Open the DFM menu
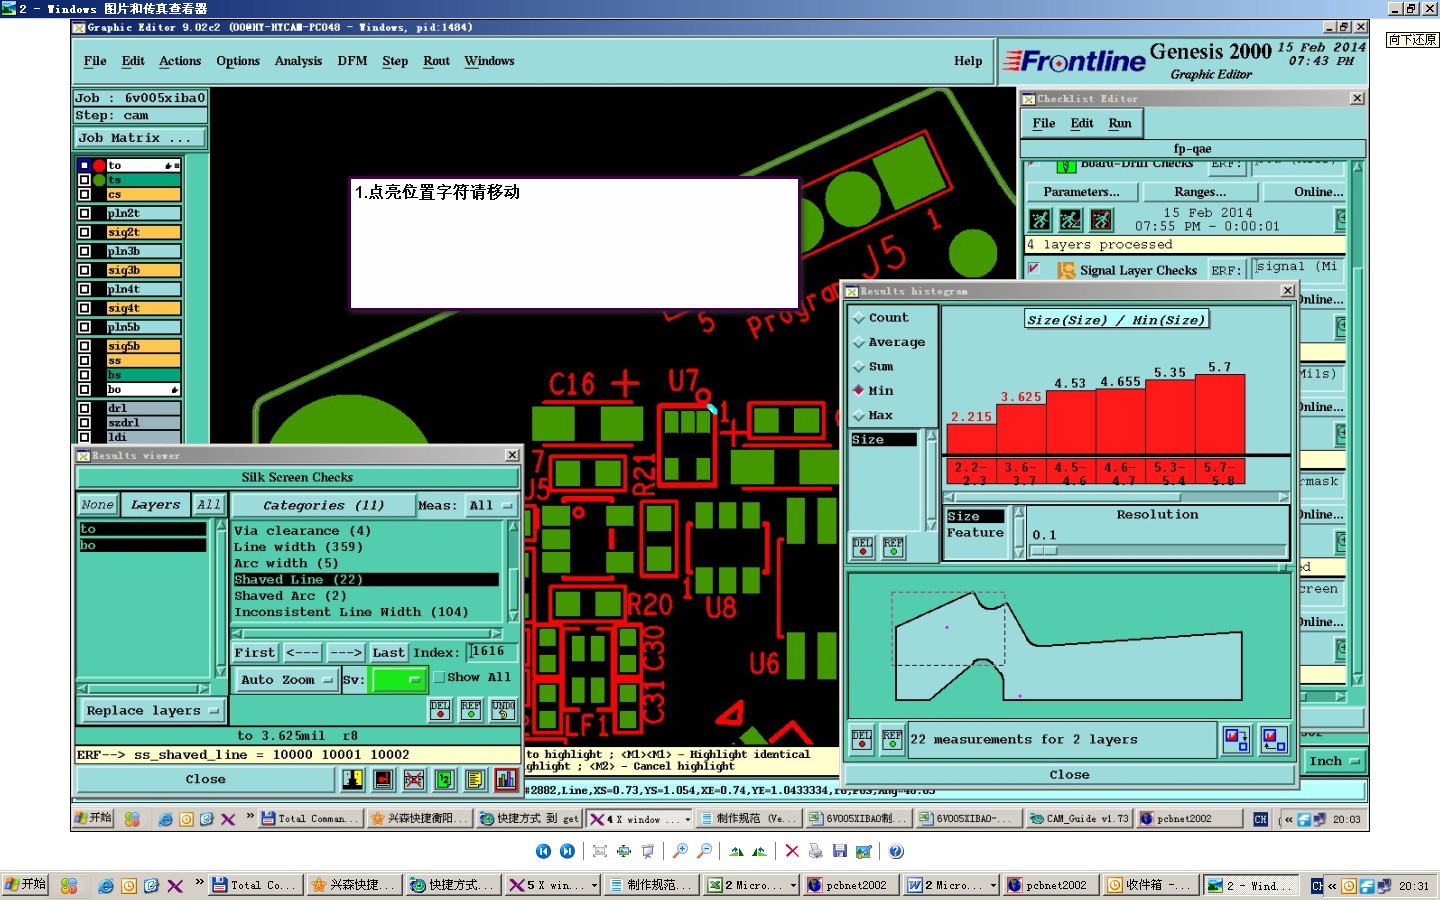 [352, 61]
